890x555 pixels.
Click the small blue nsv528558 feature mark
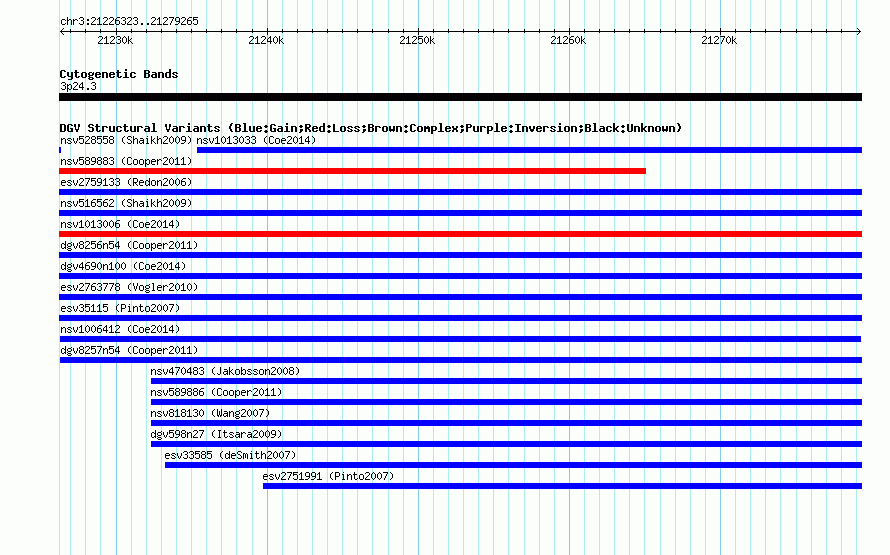click(60, 150)
